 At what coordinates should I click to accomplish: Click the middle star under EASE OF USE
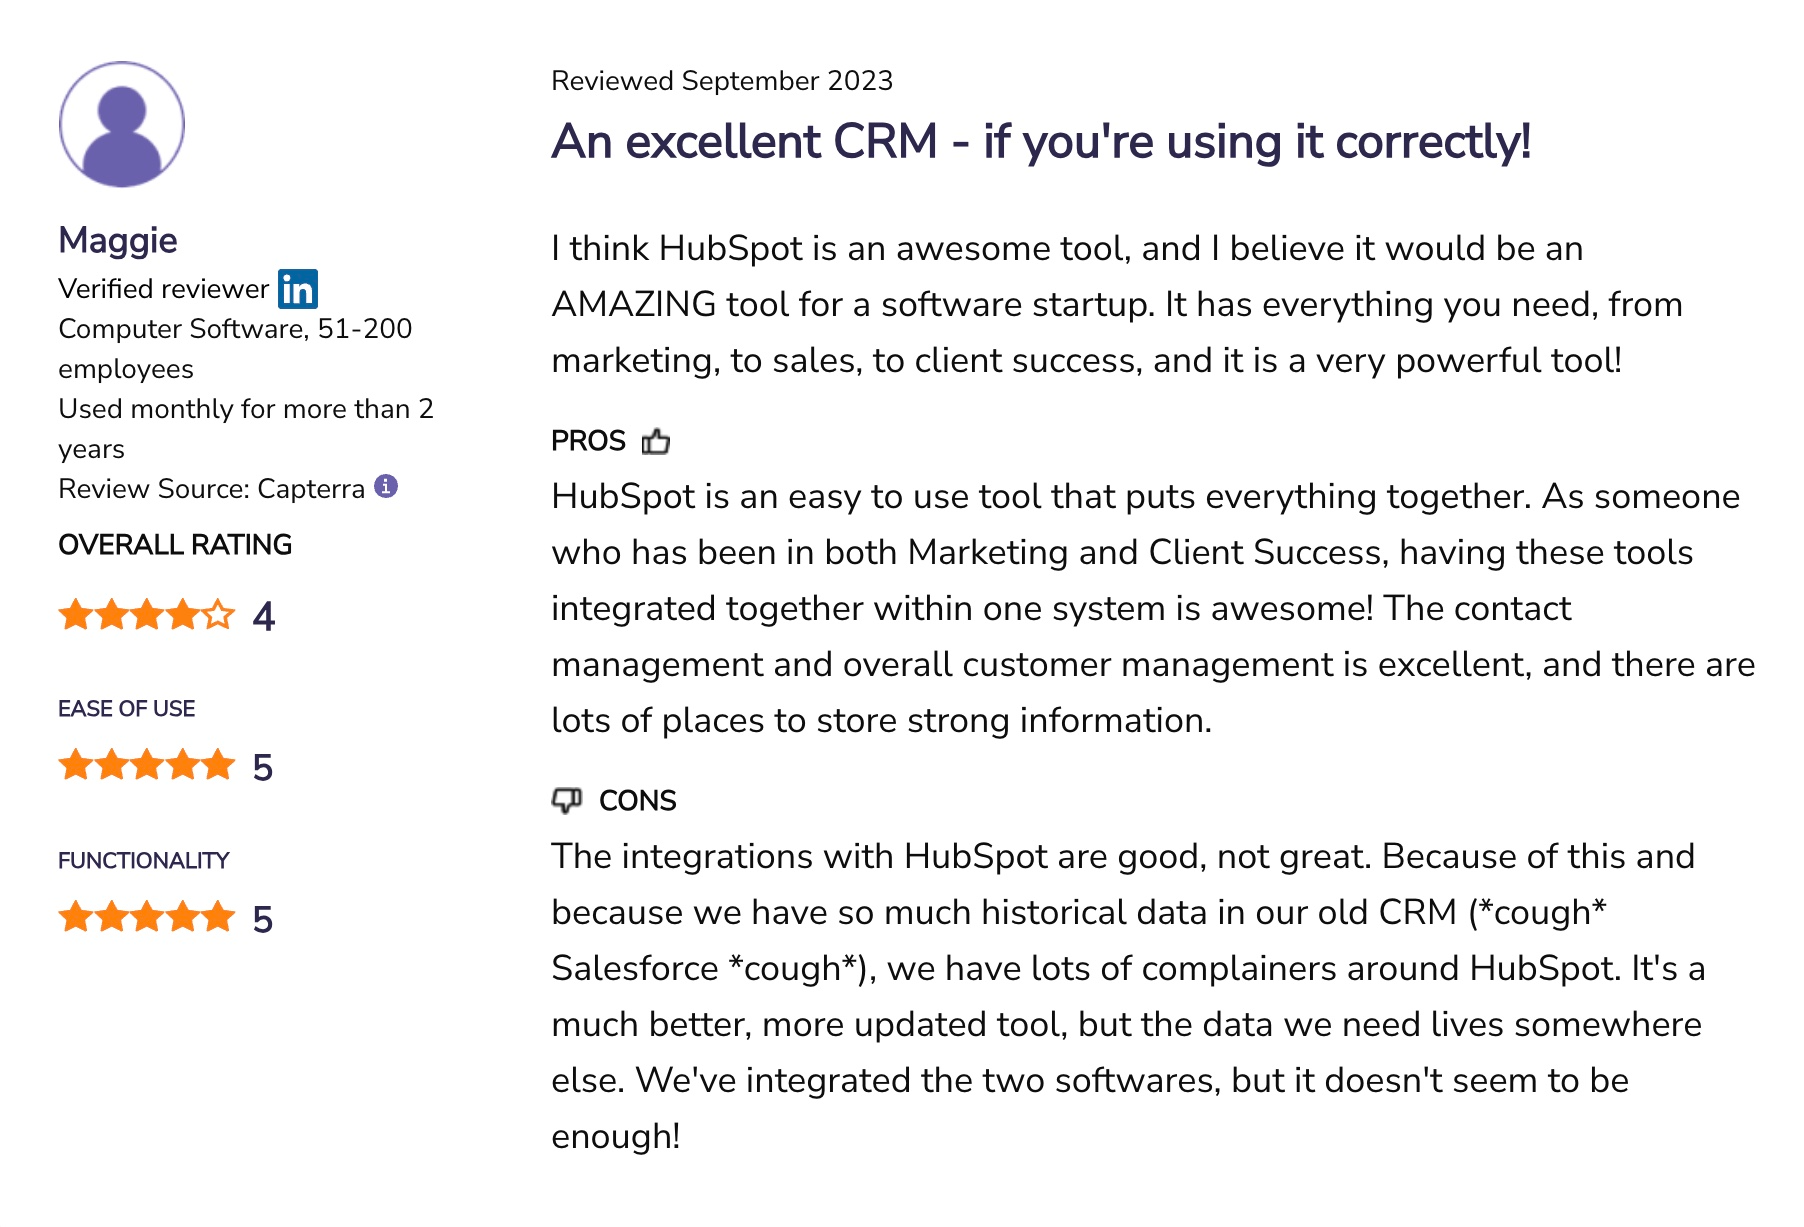tap(147, 766)
